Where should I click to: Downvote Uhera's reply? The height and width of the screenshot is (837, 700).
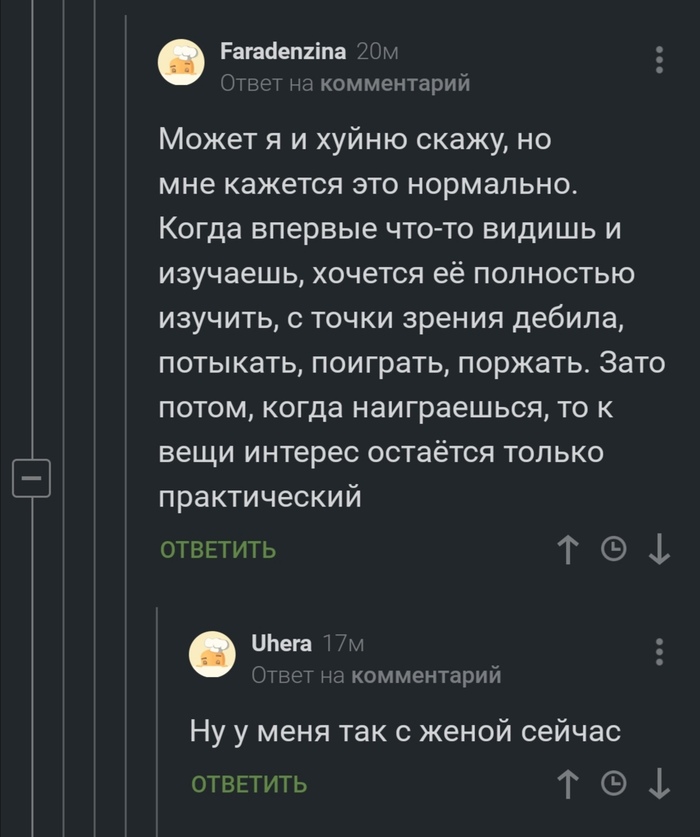click(x=658, y=786)
